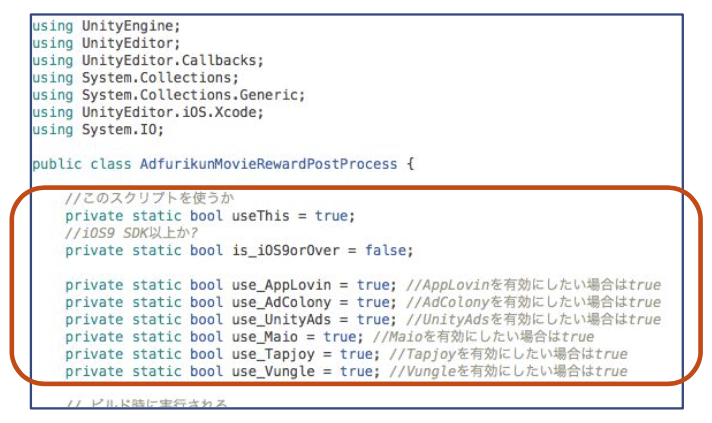Viewport: 712px width, 423px height.
Task: Click the is_iOS9orOver false value
Action: pyautogui.click(x=386, y=250)
